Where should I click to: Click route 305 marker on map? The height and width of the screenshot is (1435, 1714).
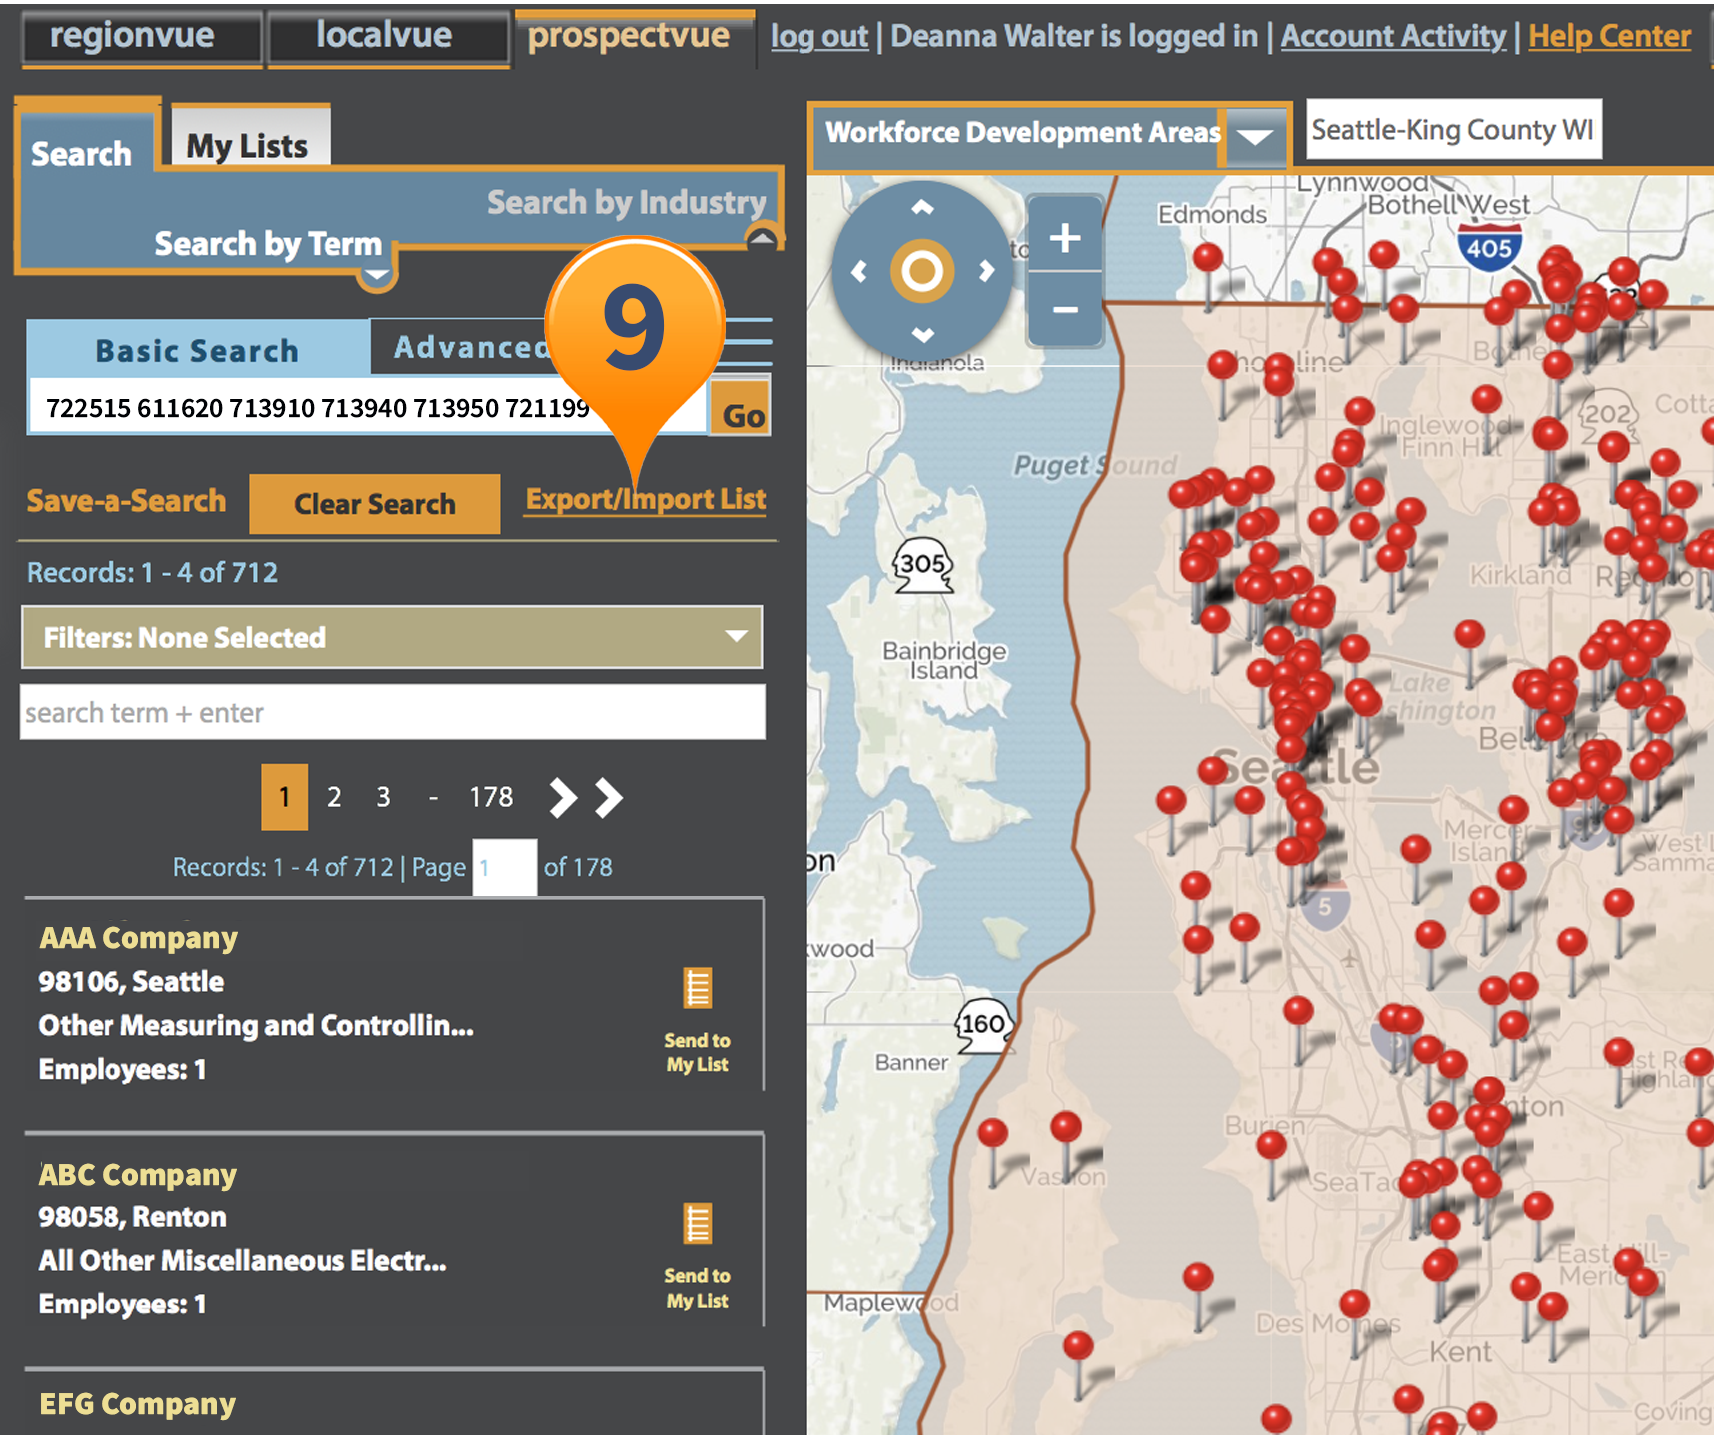pos(922,565)
